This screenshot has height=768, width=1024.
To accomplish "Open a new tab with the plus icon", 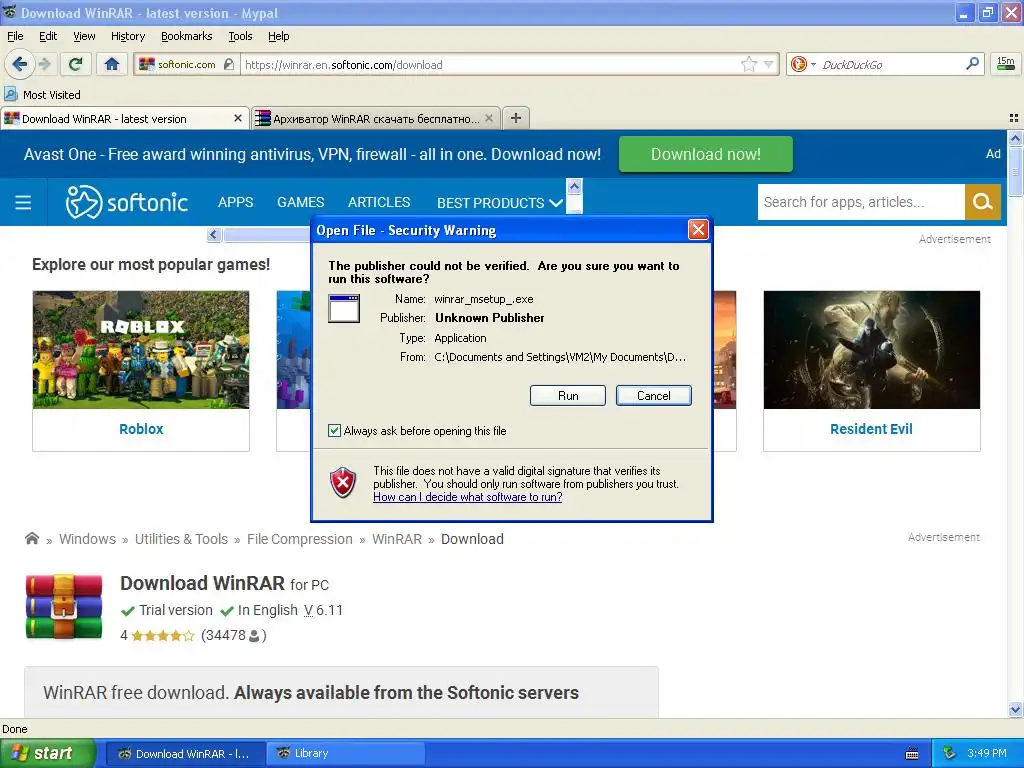I will click(516, 118).
